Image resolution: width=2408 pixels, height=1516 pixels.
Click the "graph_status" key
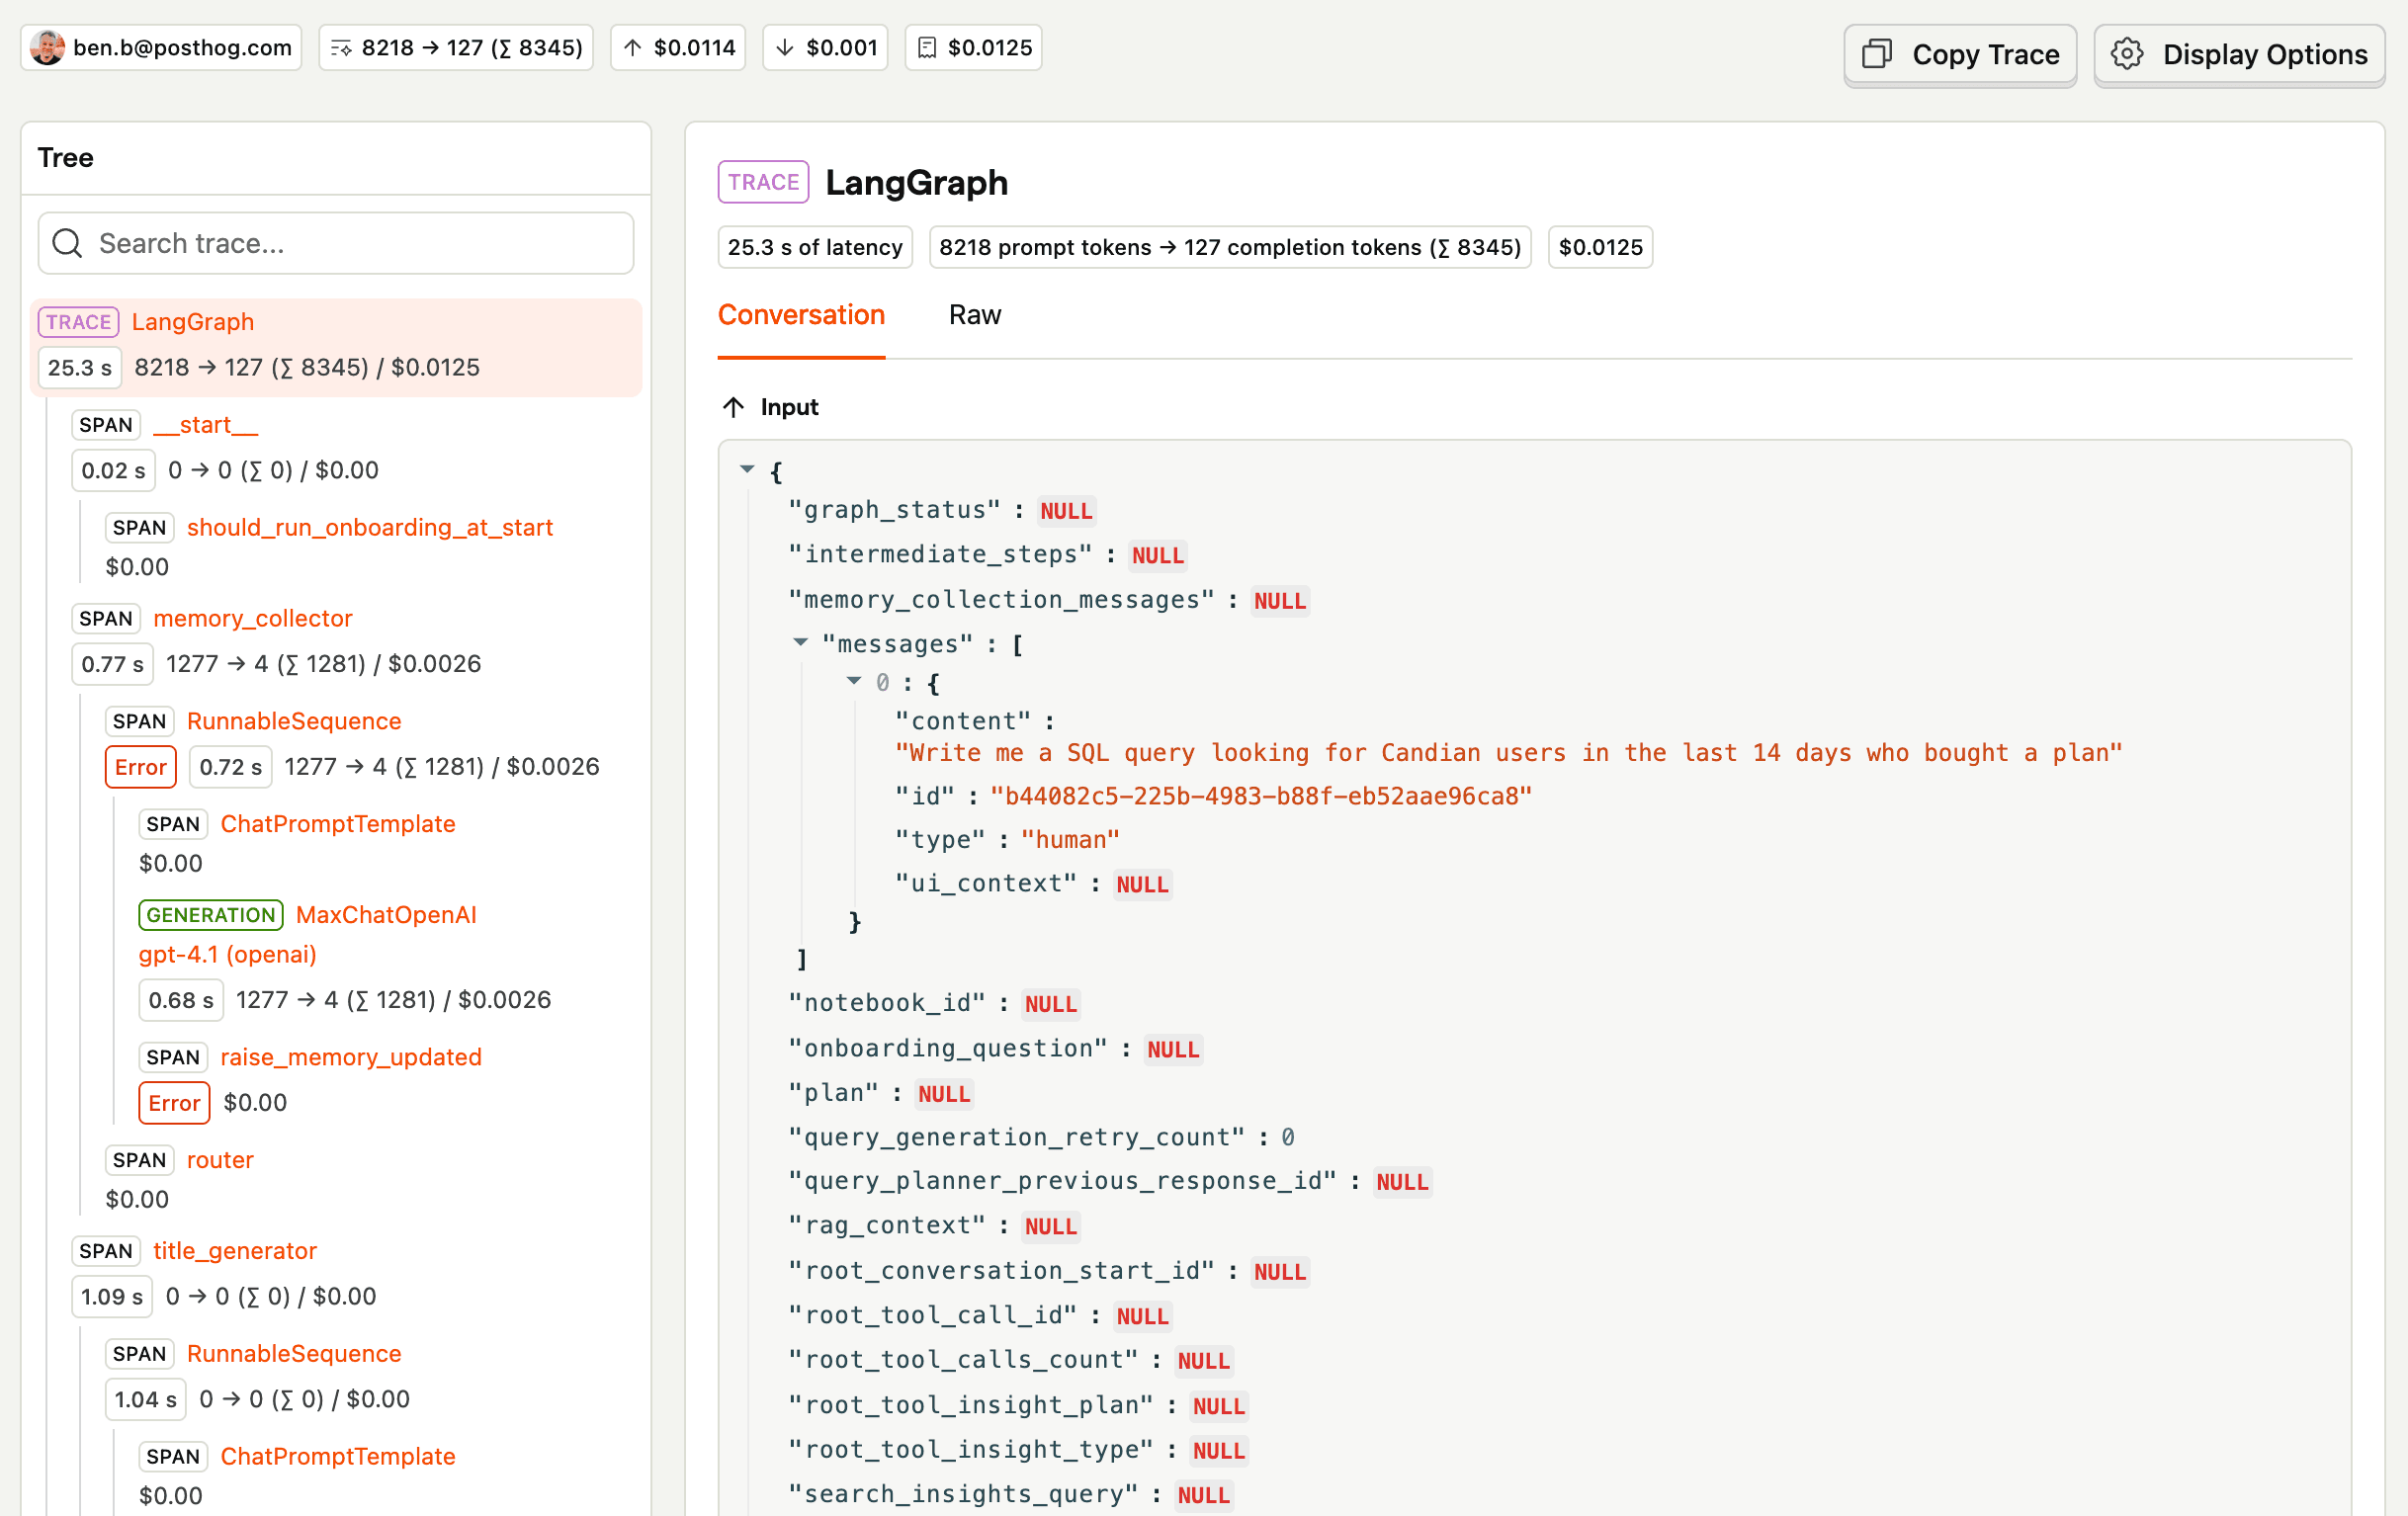pyautogui.click(x=893, y=510)
